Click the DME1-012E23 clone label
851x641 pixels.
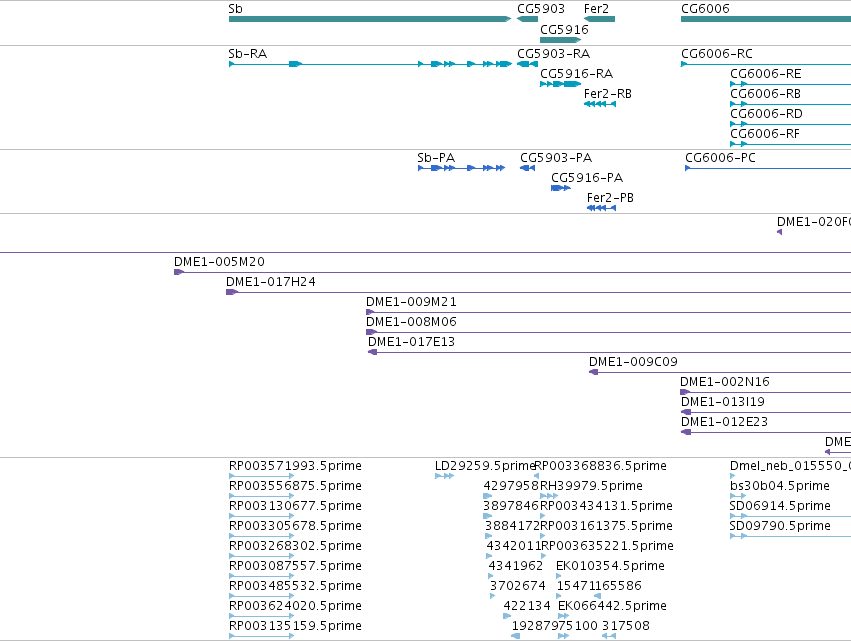tap(724, 422)
